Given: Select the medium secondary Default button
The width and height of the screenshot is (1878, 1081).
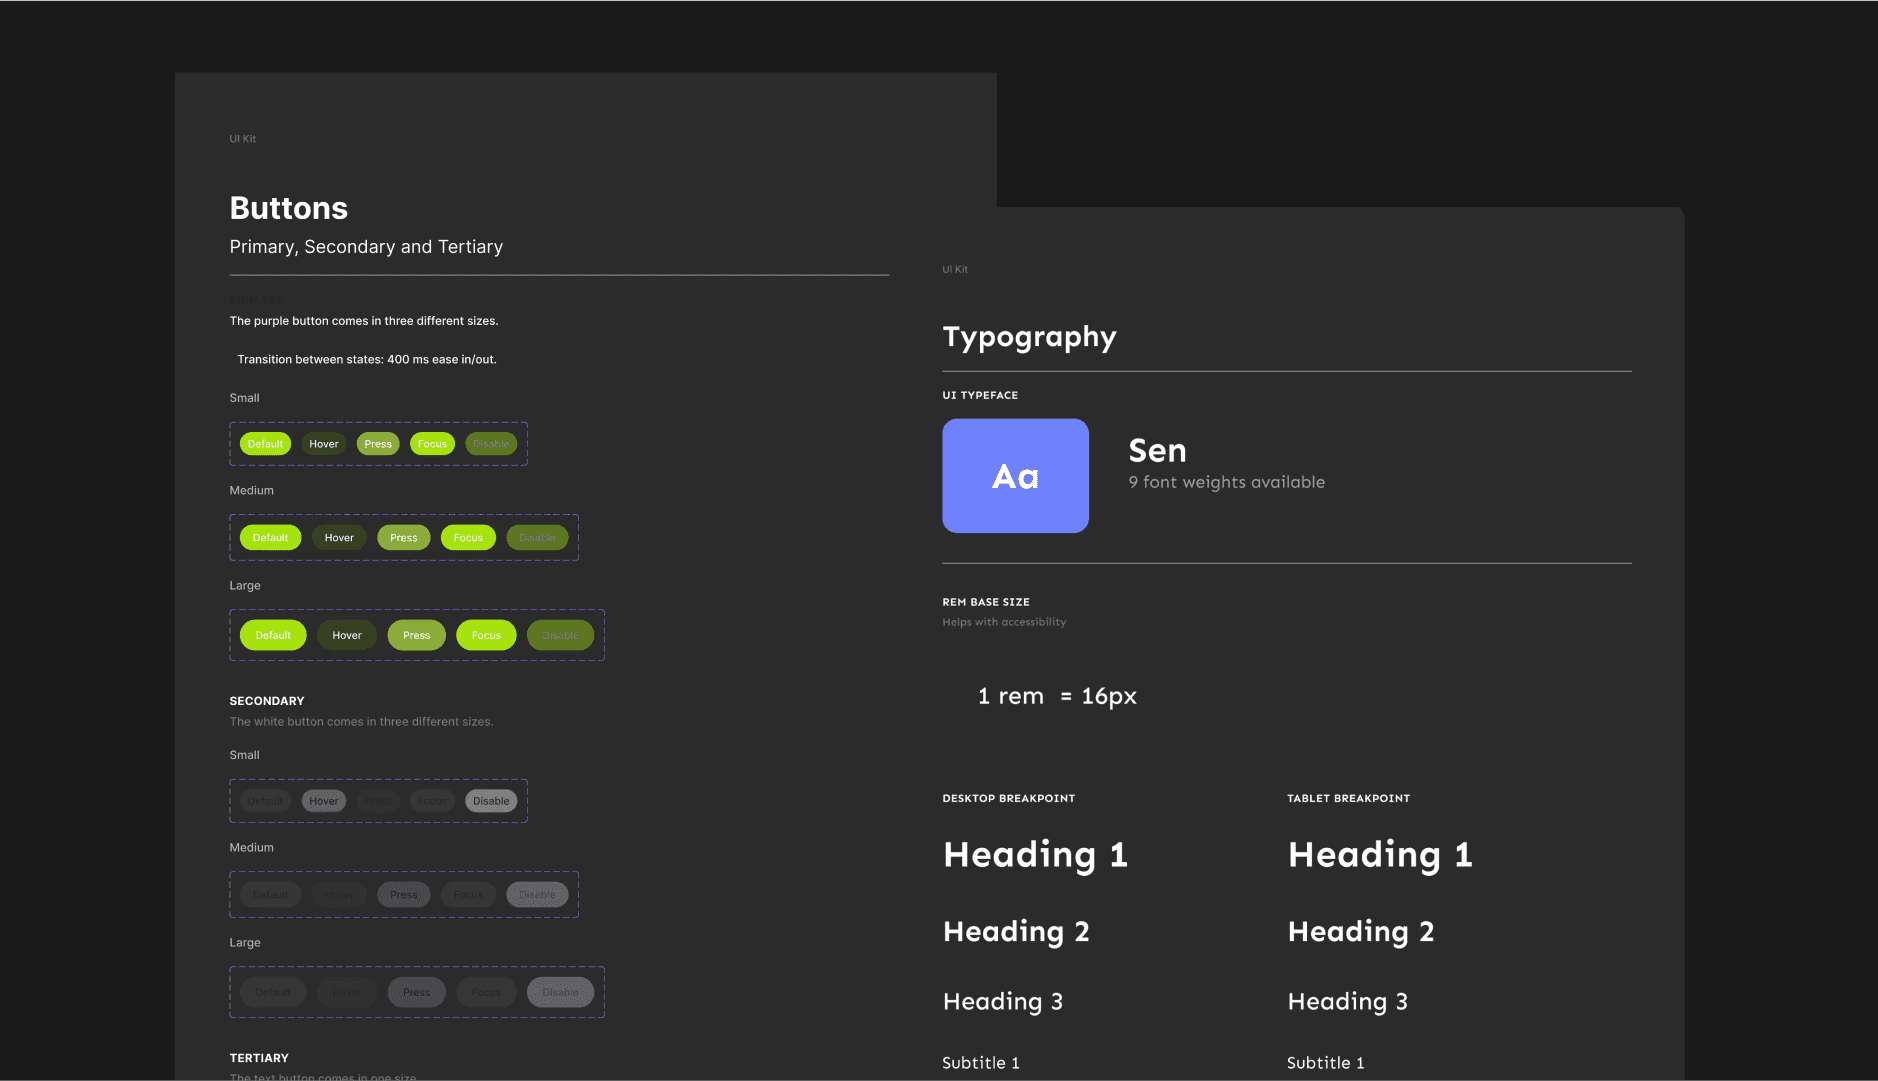Looking at the screenshot, I should 270,895.
